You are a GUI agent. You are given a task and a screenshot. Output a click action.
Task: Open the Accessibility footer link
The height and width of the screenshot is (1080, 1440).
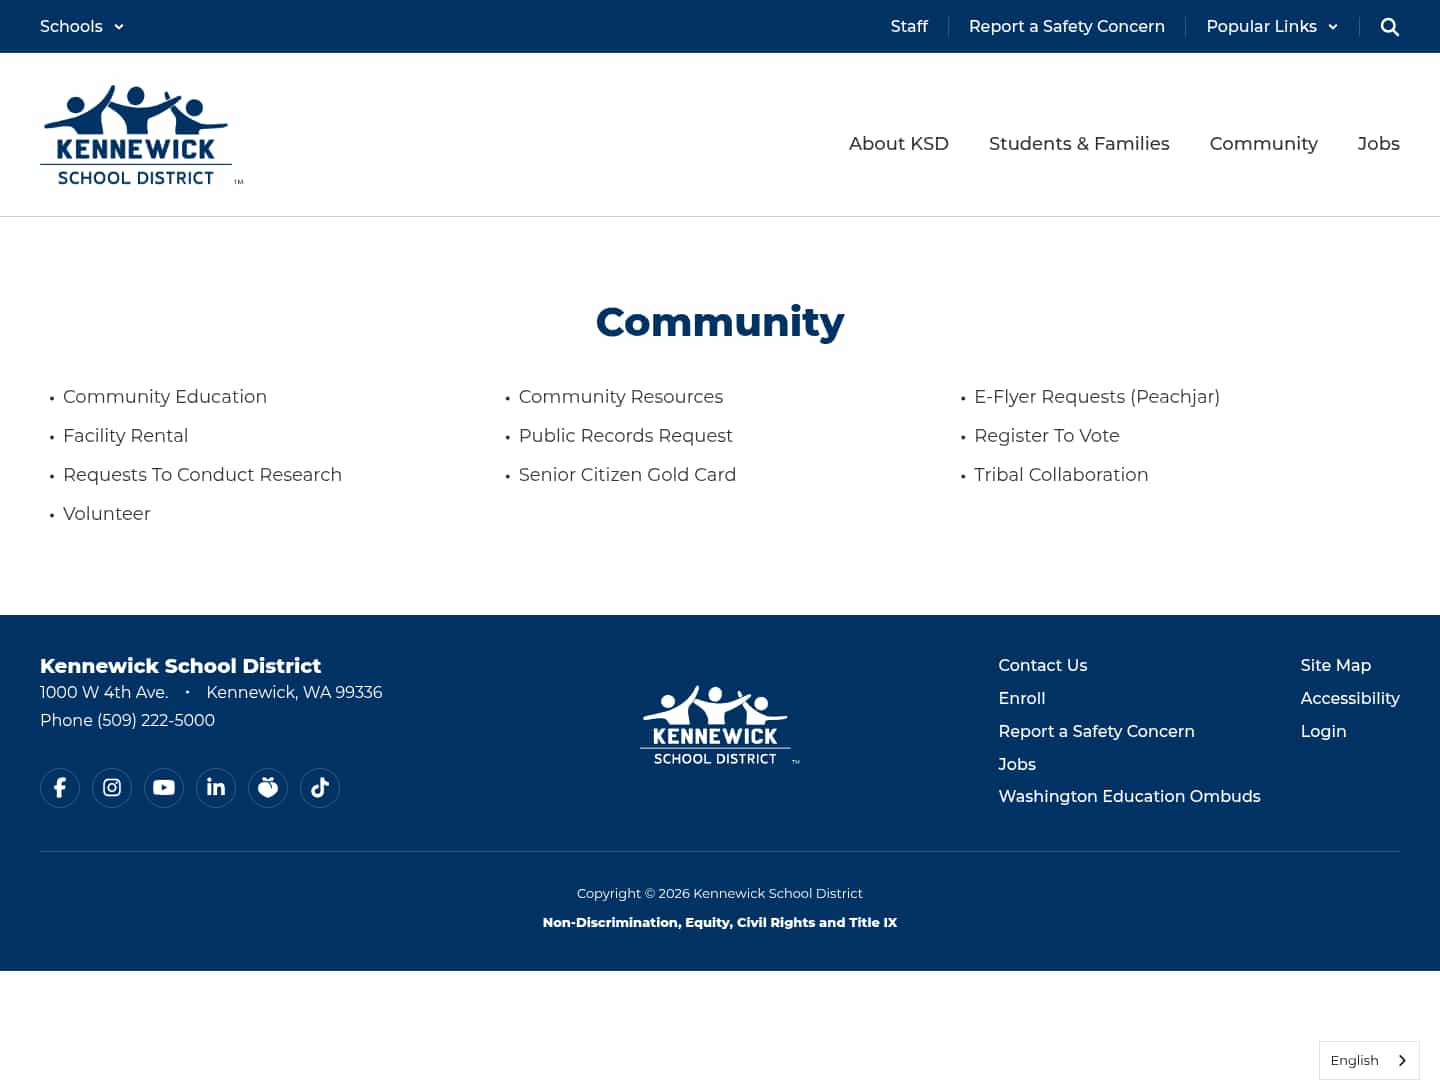click(x=1350, y=698)
